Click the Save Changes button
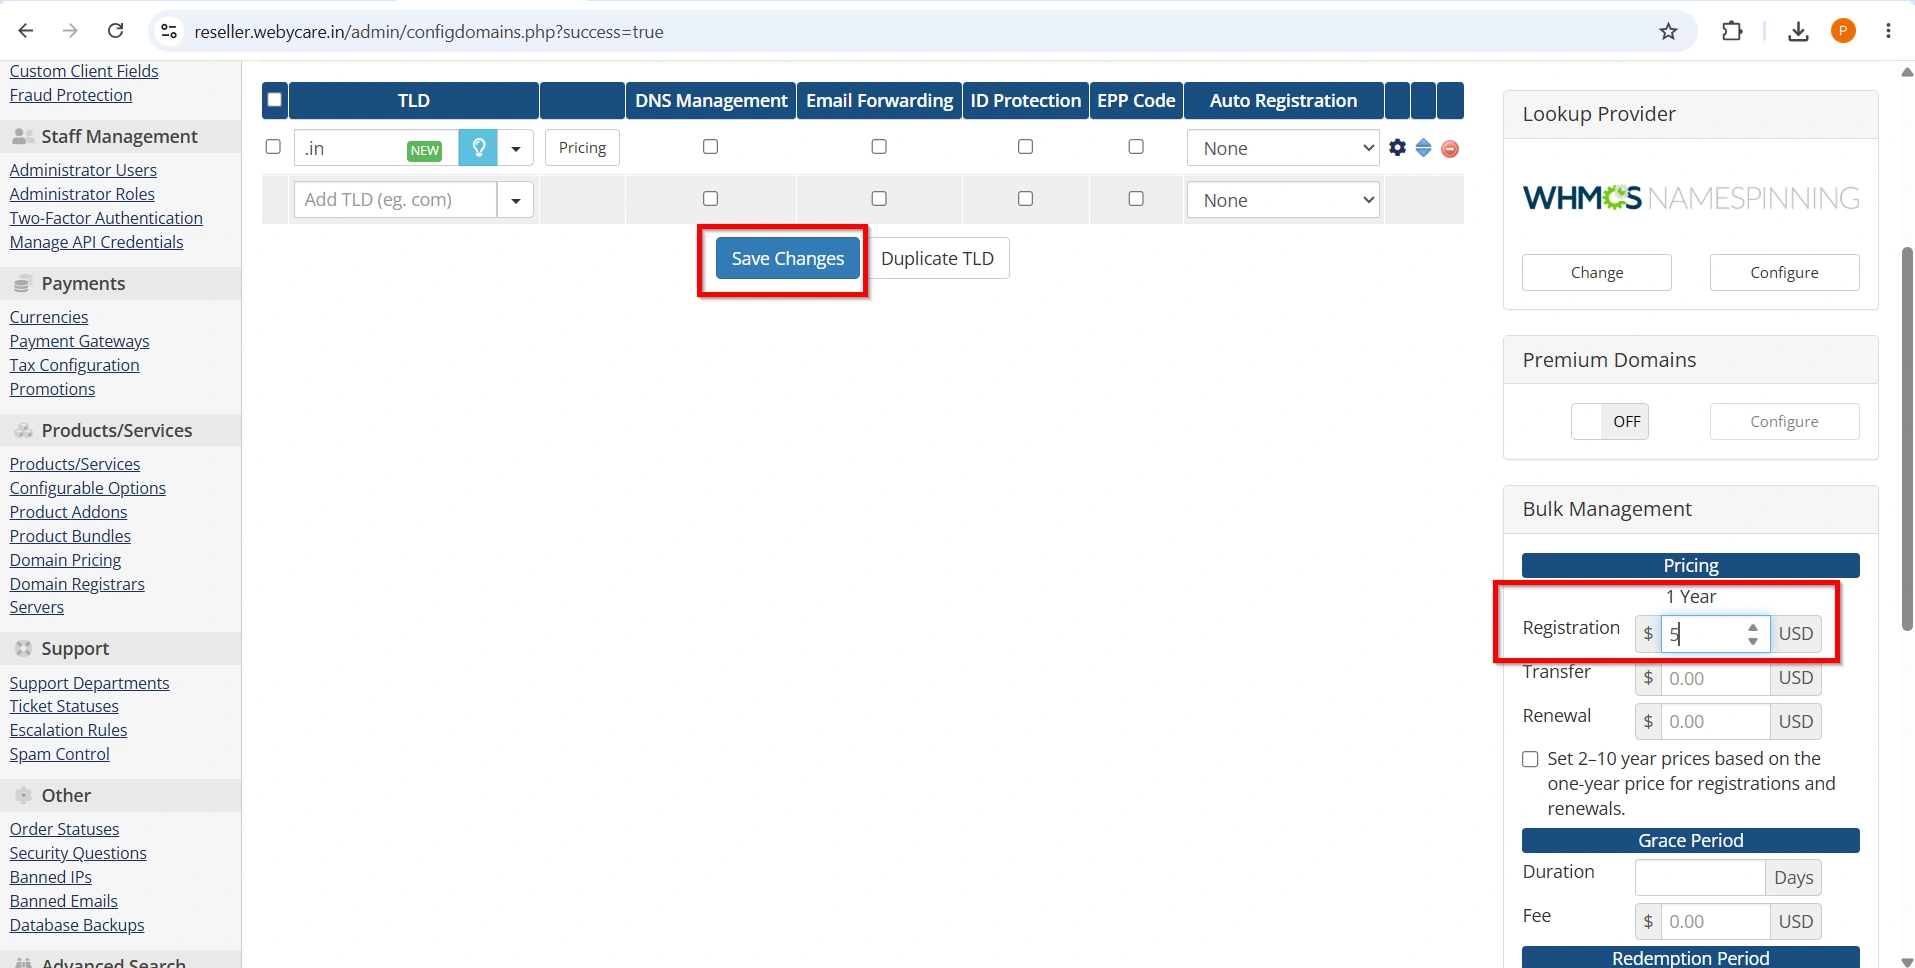1915x968 pixels. click(788, 259)
